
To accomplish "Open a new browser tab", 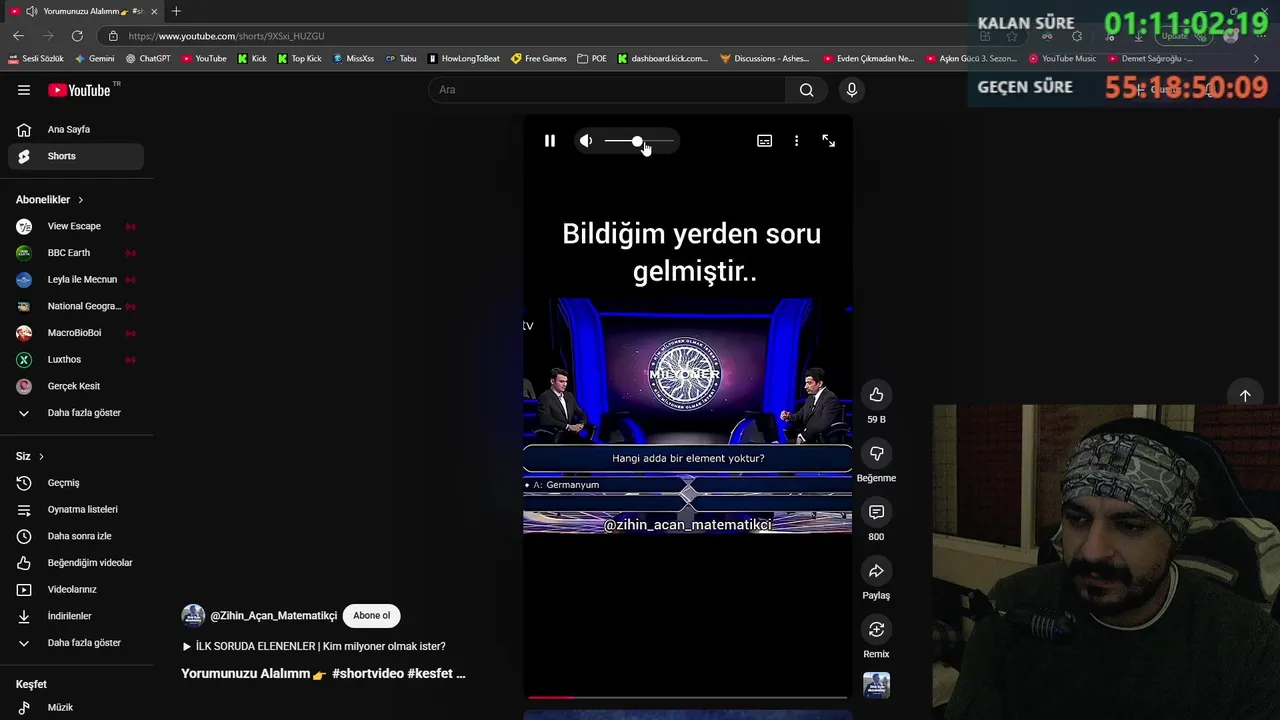I will click(176, 11).
